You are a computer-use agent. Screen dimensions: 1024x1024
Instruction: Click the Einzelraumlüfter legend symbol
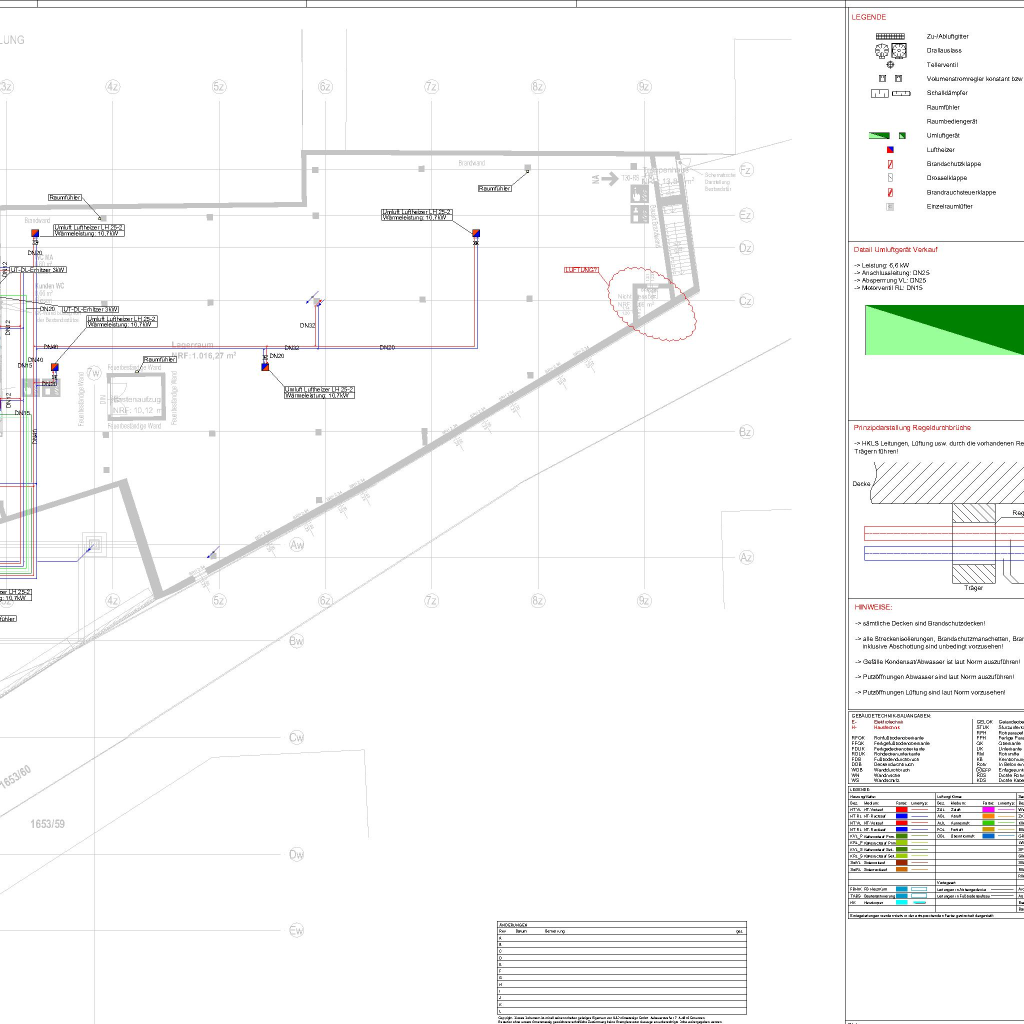[889, 207]
